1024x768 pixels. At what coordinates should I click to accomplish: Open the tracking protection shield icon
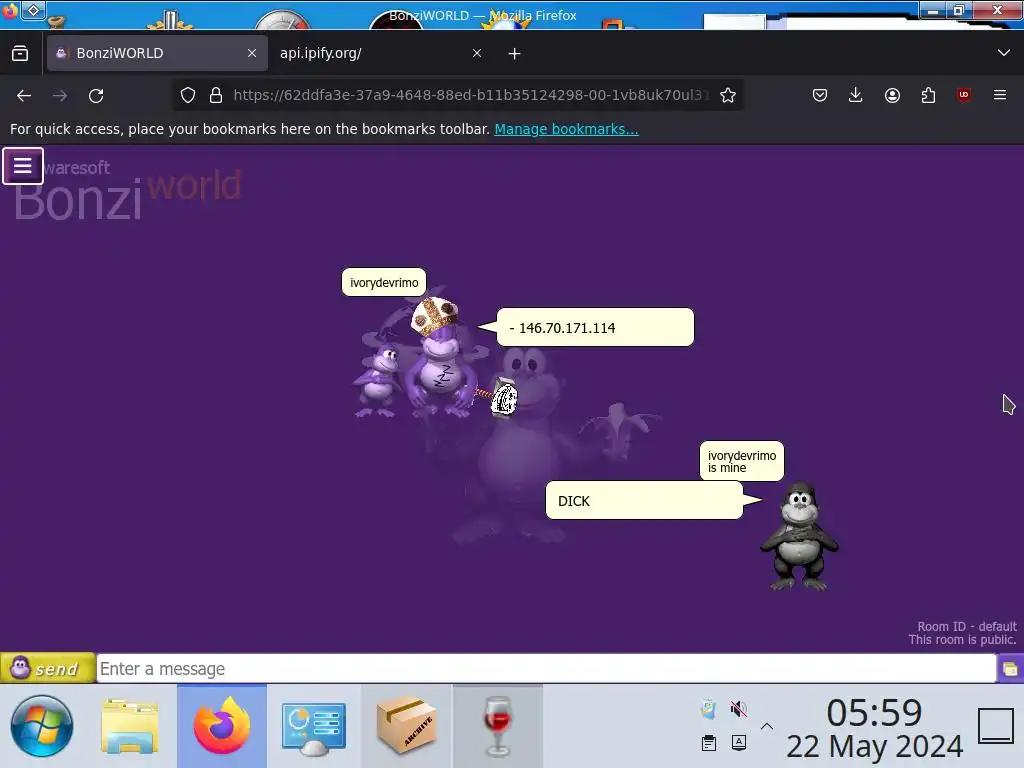coord(188,95)
